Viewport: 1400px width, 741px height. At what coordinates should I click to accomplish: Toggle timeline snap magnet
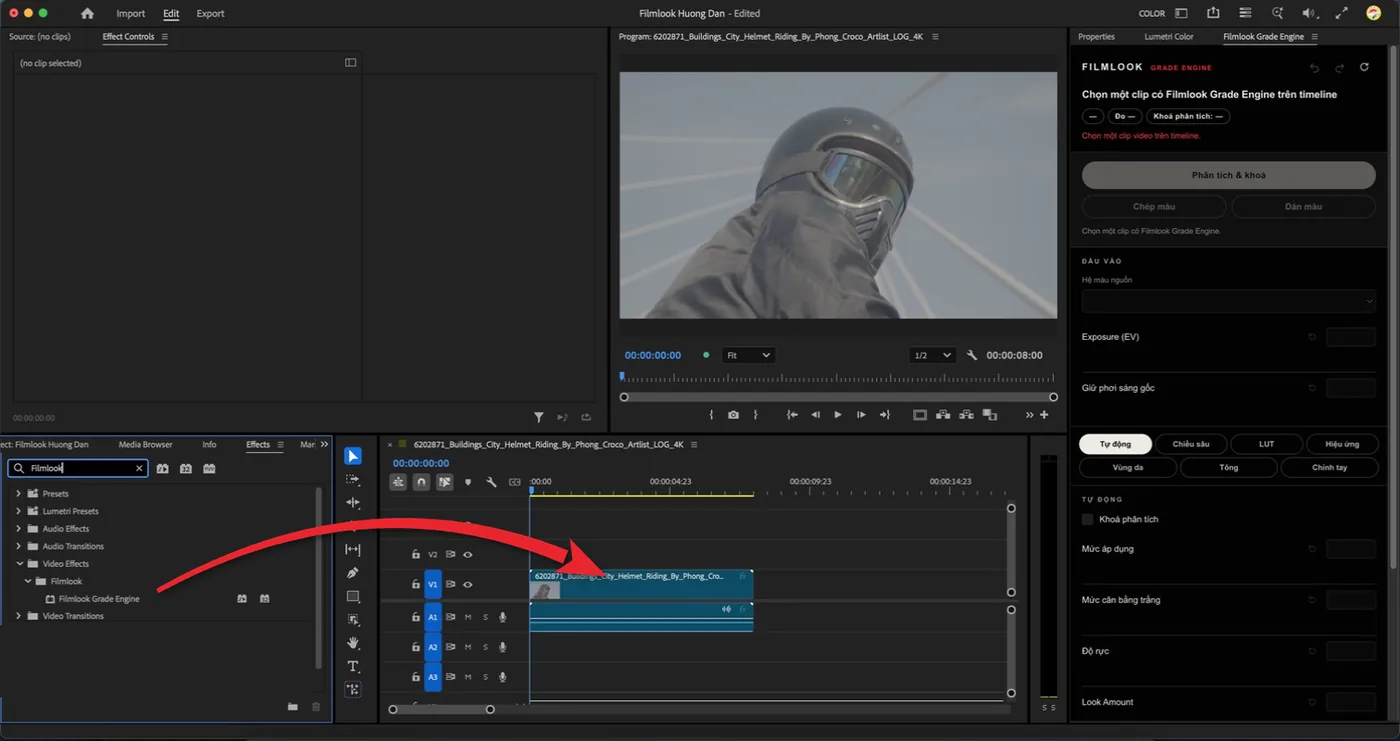422,482
